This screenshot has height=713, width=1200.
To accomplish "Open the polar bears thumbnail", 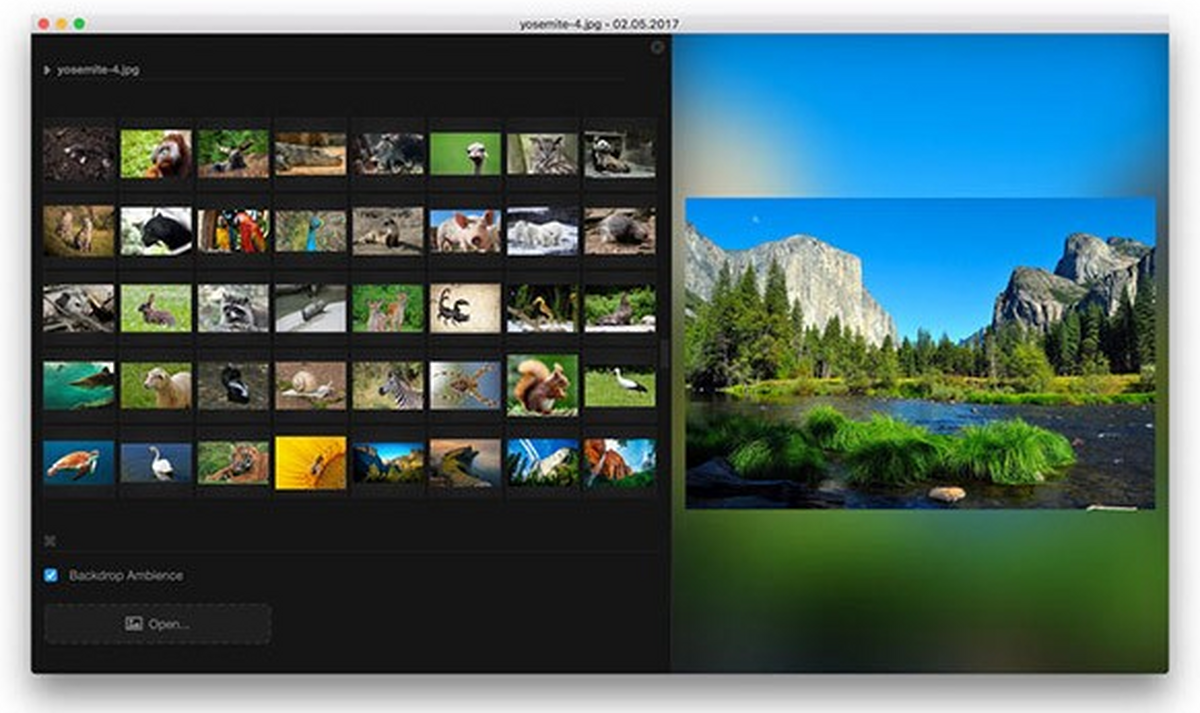I will tap(542, 231).
